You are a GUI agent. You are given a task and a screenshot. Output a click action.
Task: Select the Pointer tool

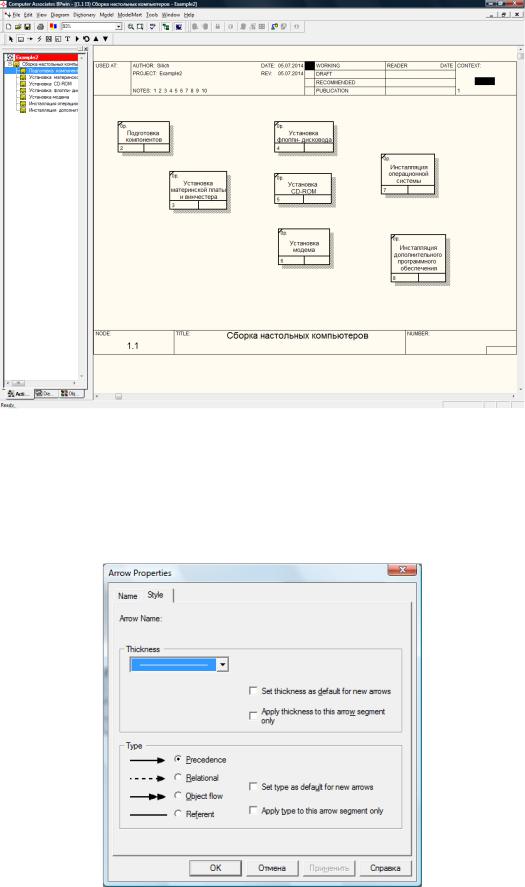pos(10,39)
